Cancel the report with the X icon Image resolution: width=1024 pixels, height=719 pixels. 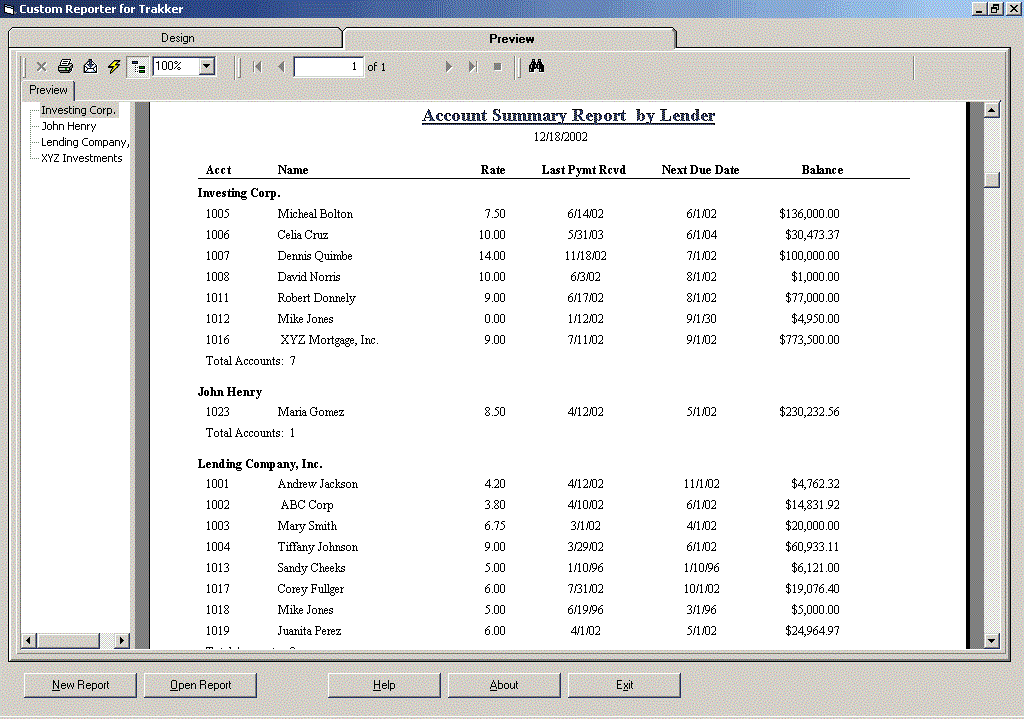[41, 66]
